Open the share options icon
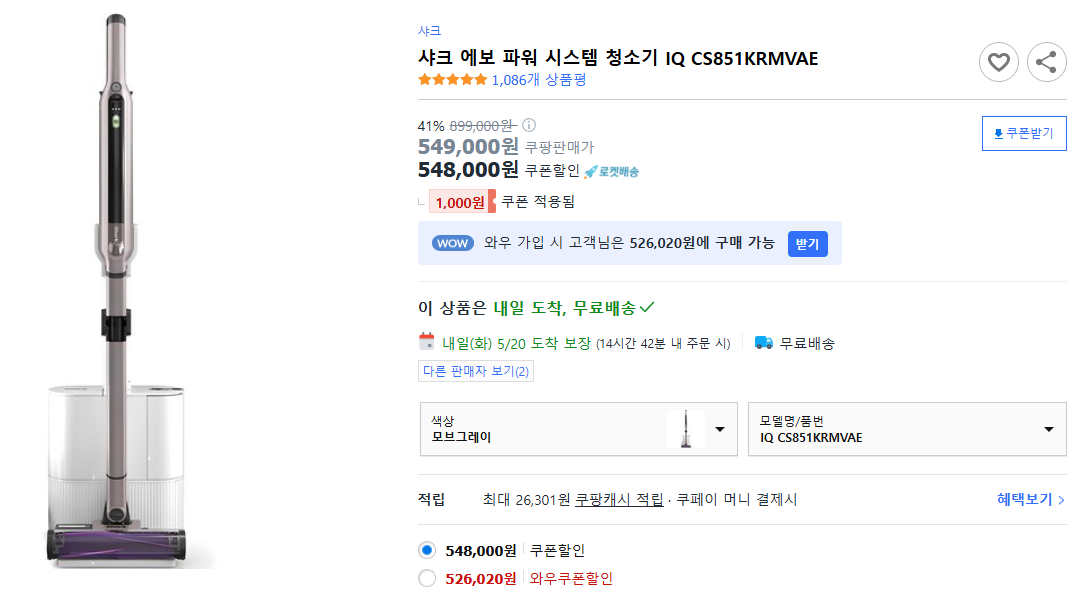This screenshot has height=592, width=1075. (1046, 61)
